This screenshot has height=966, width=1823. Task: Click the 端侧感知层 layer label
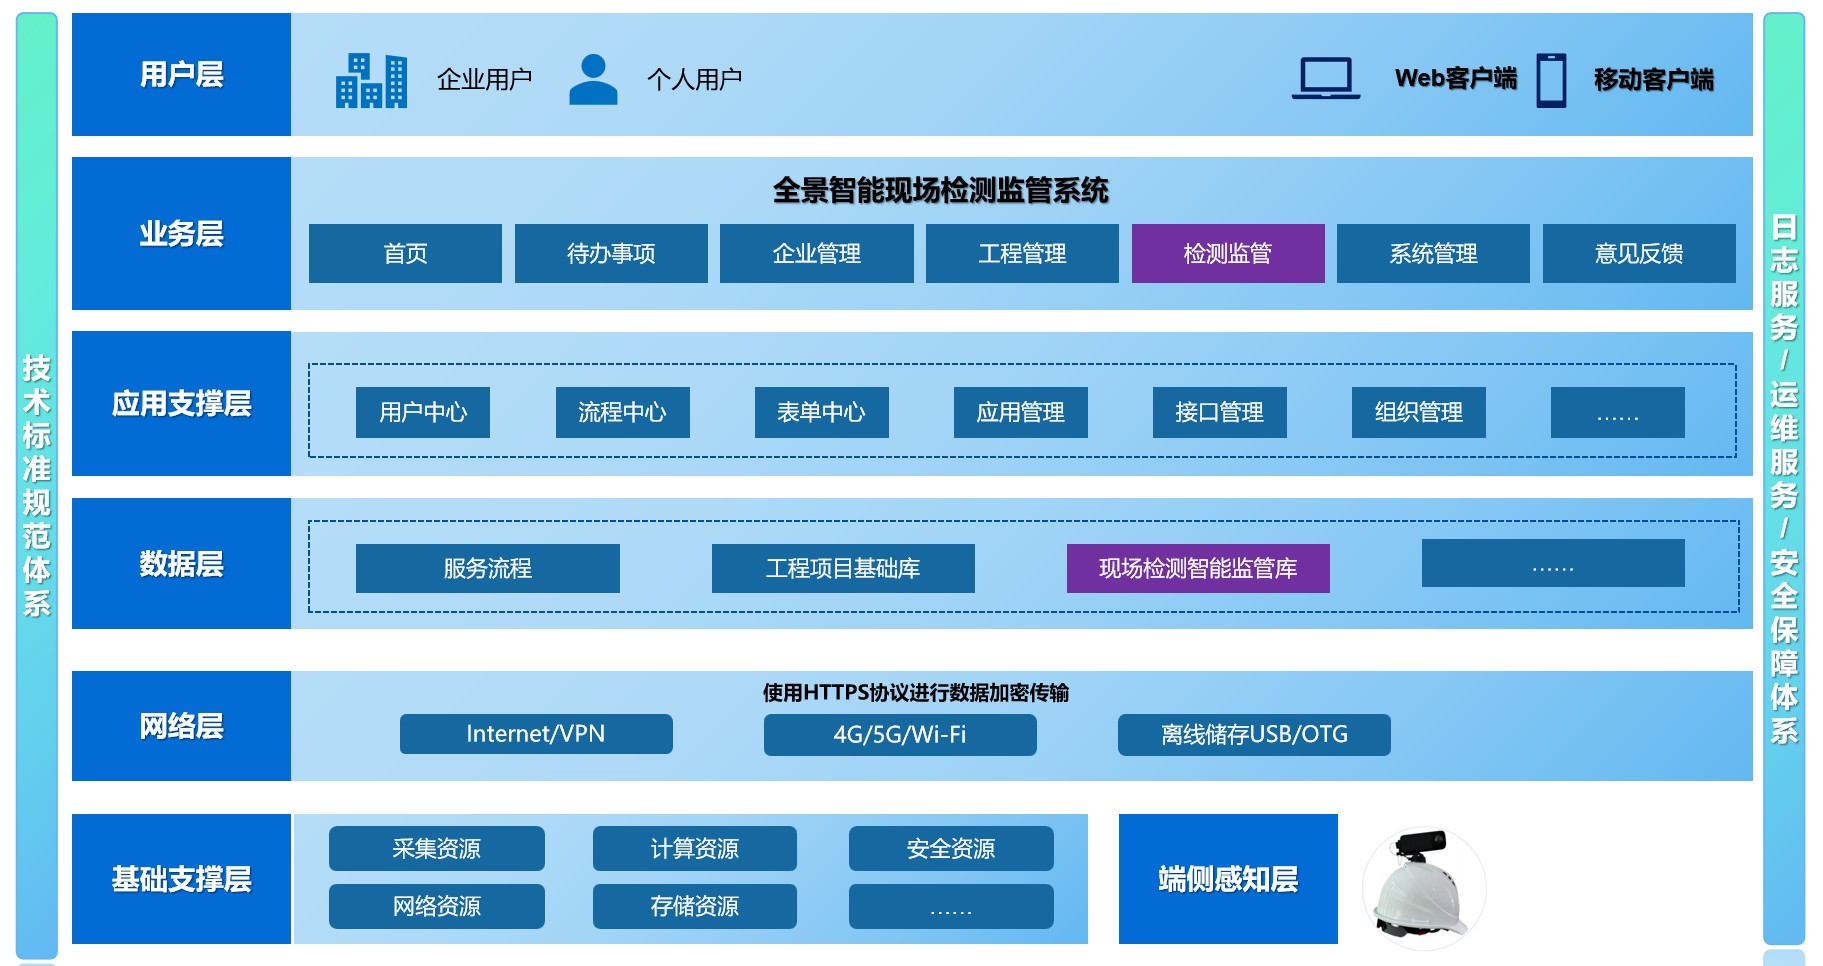[x=1227, y=879]
